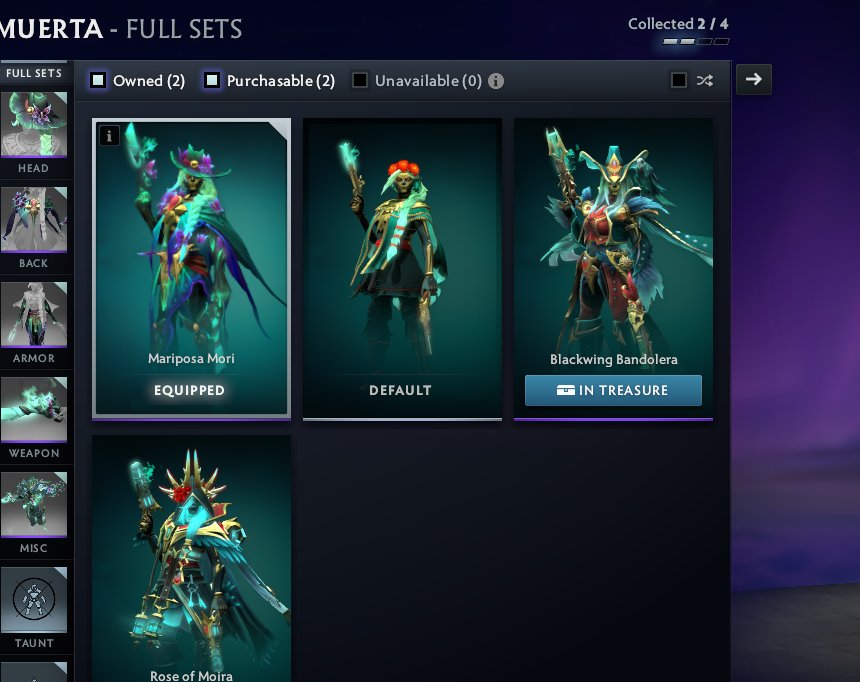Select the Rose of Moira set
The width and height of the screenshot is (860, 682).
(x=191, y=559)
